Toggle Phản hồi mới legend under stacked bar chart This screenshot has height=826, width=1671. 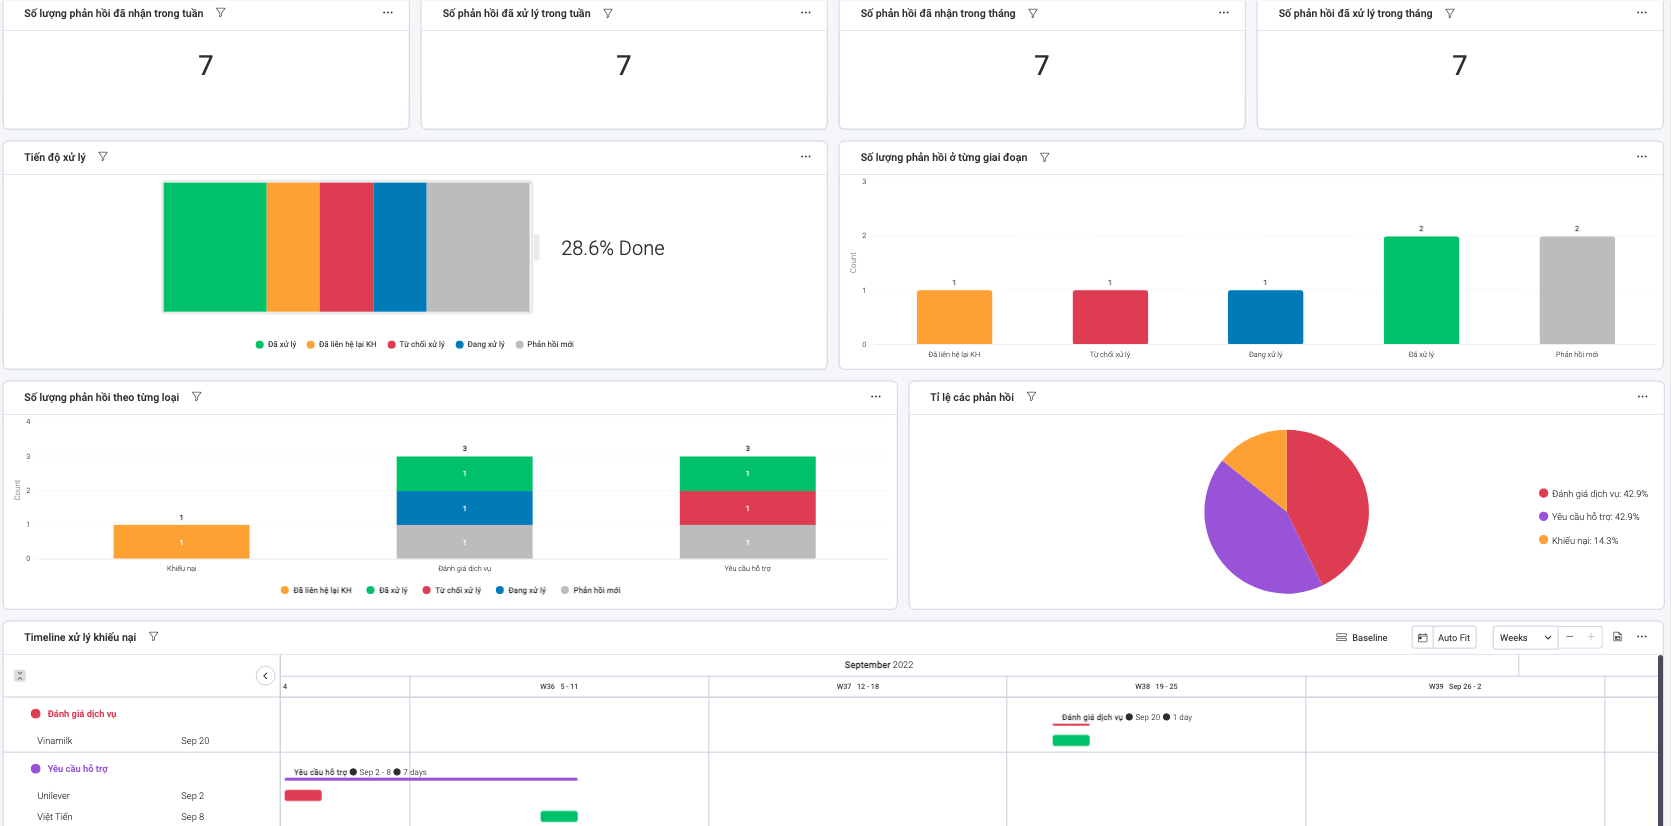[590, 591]
